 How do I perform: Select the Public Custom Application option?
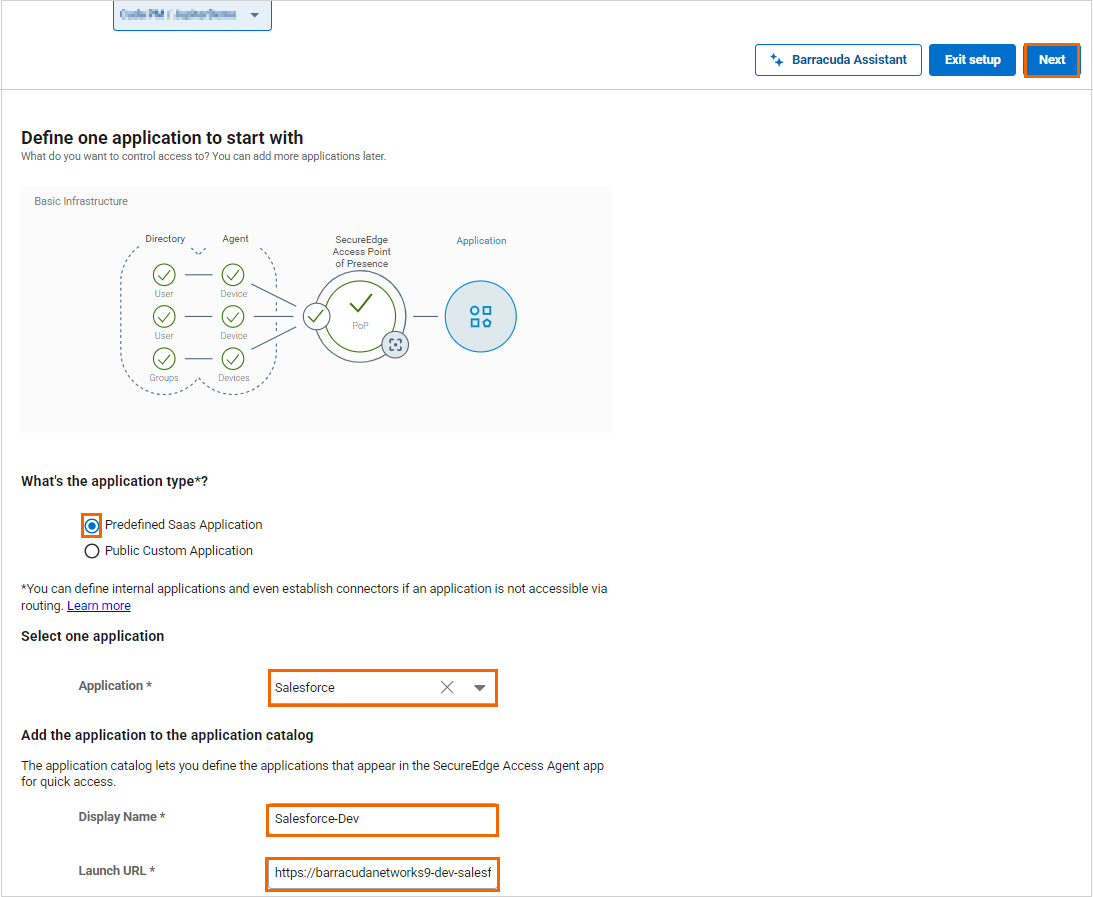pos(91,550)
